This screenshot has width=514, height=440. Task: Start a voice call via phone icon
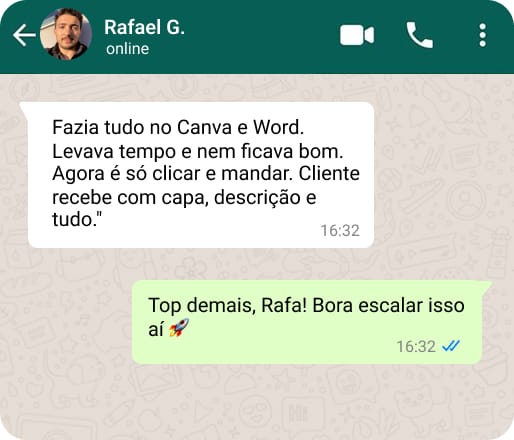pyautogui.click(x=419, y=35)
